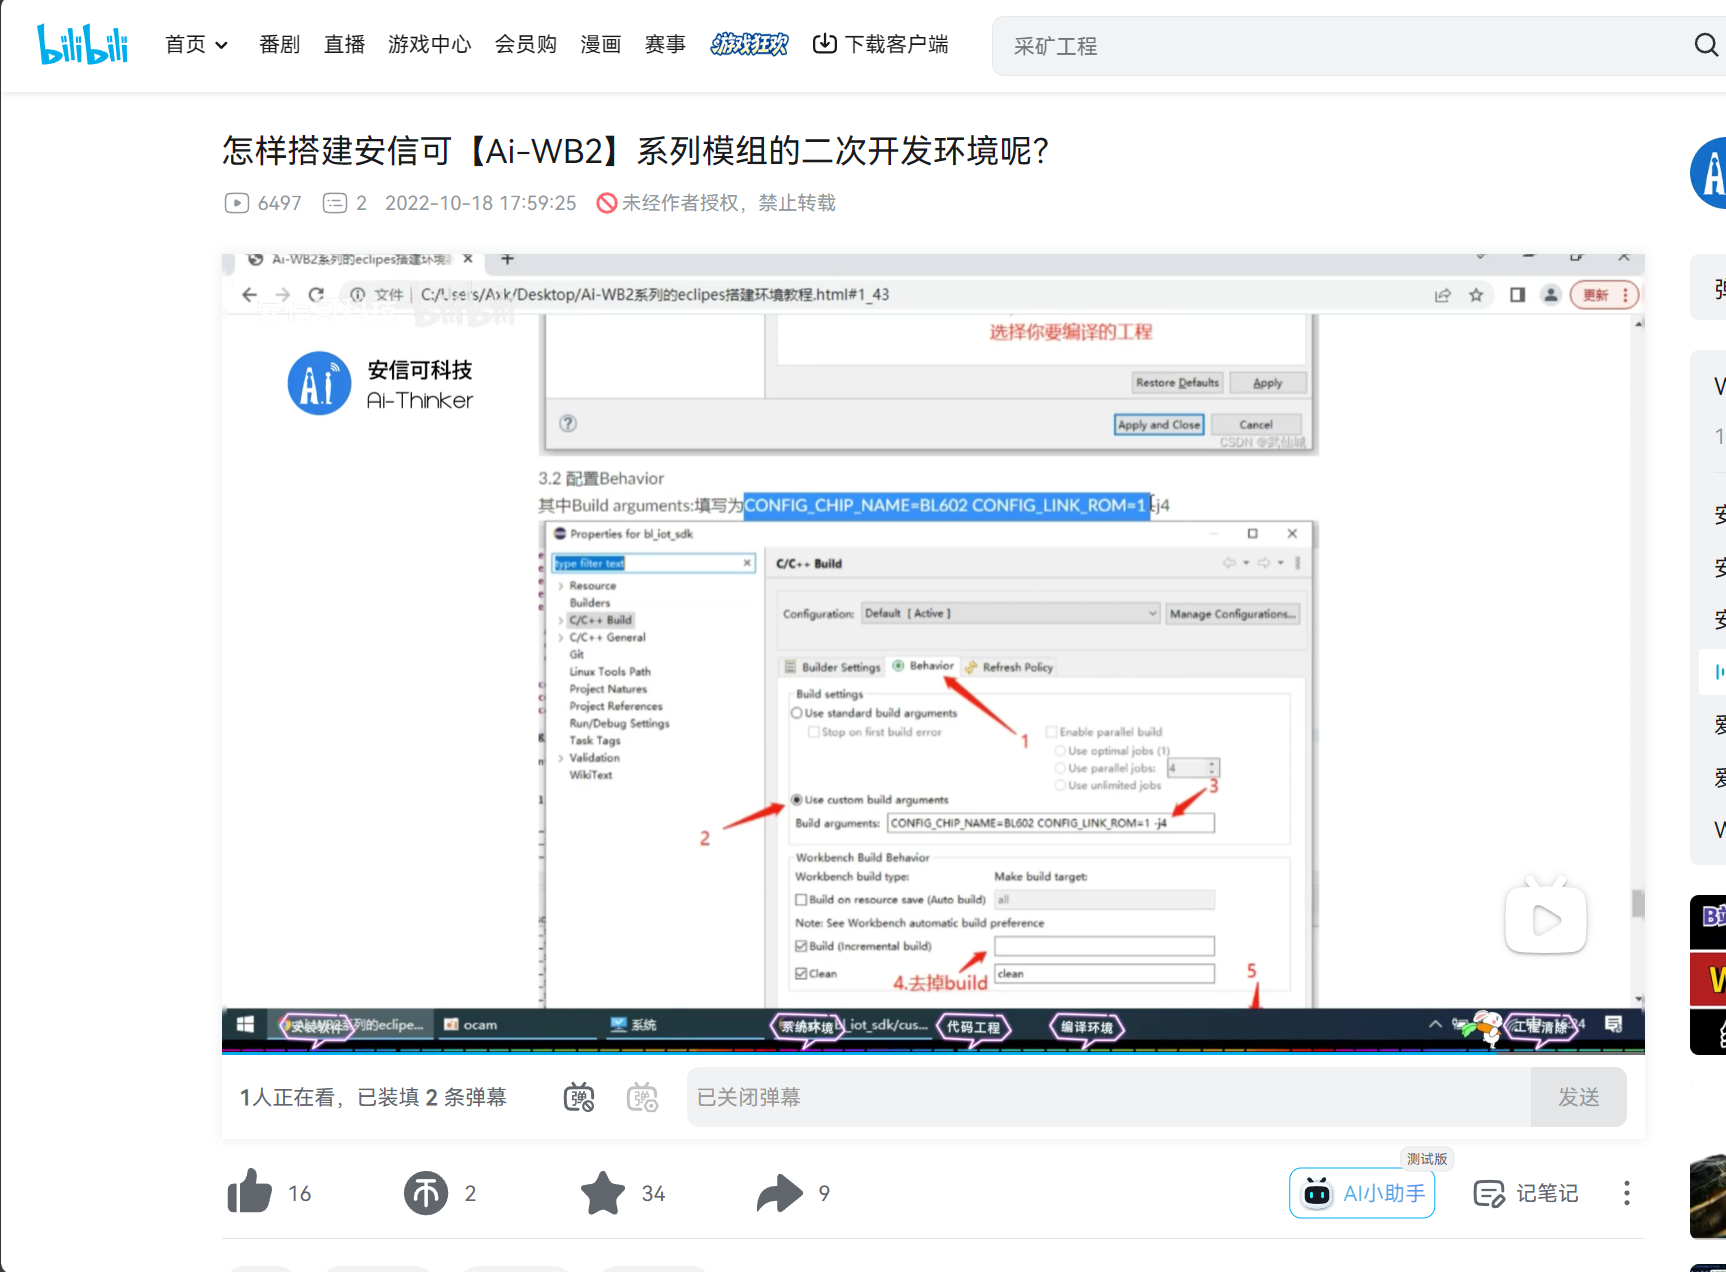Click the 已关闭弹幕 danmaku input box

[1108, 1097]
